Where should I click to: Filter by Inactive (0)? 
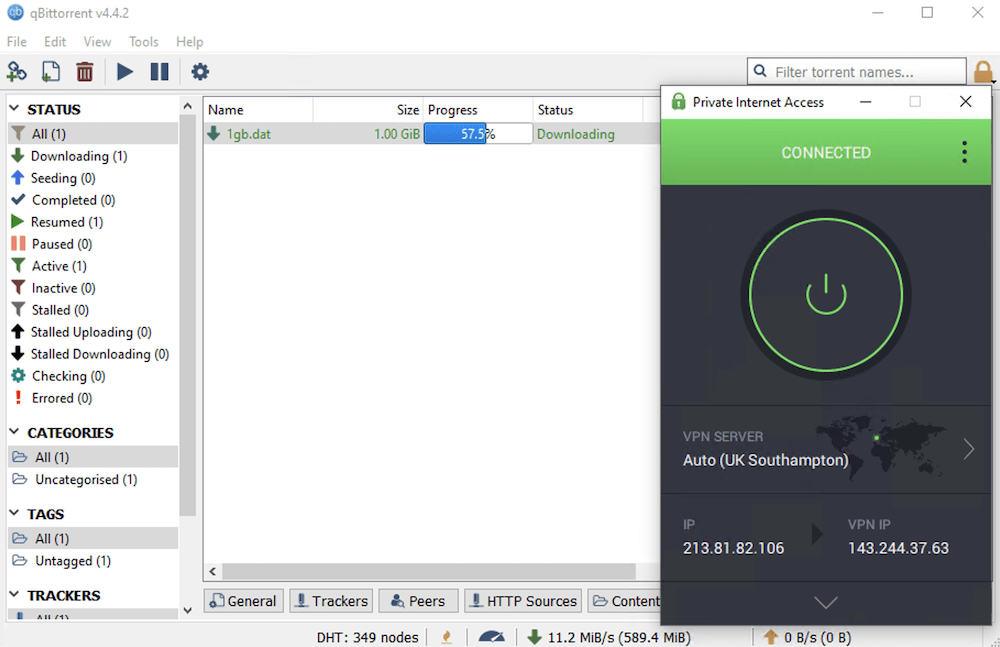pyautogui.click(x=93, y=288)
